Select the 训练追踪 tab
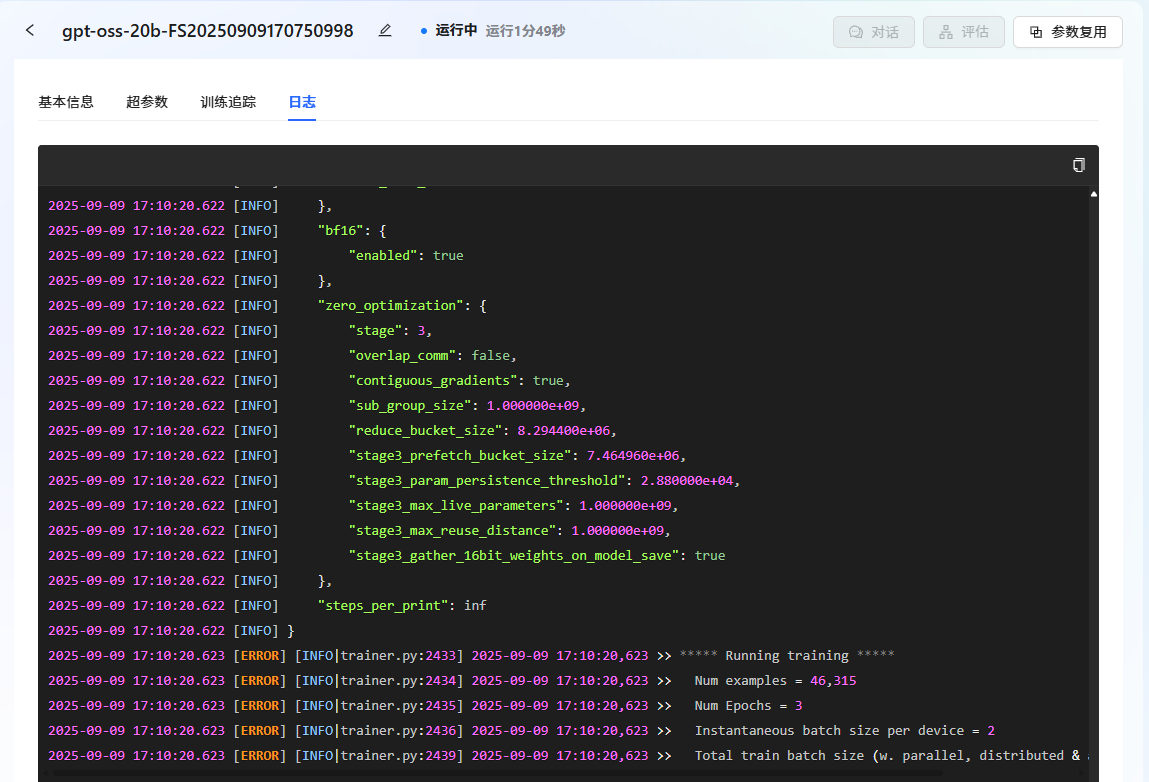The height and width of the screenshot is (782, 1149). point(228,102)
